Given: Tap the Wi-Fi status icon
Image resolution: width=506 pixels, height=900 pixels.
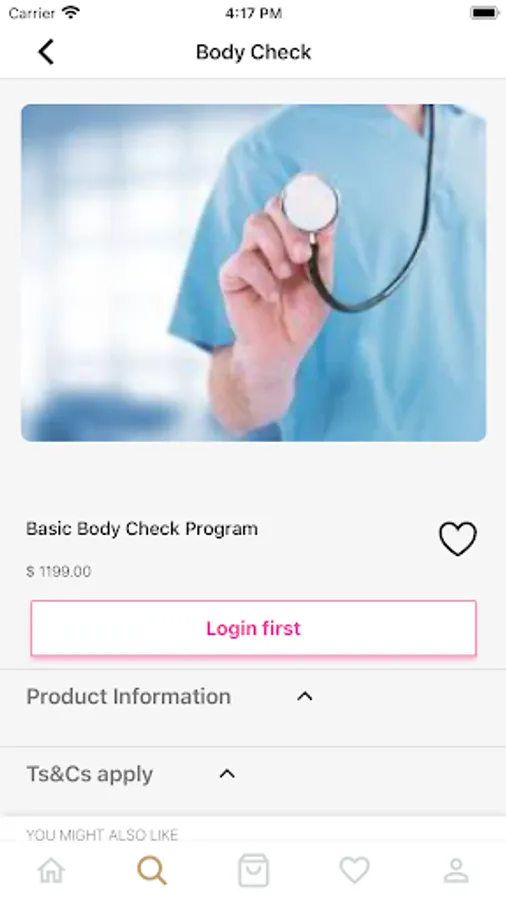Looking at the screenshot, I should point(71,12).
